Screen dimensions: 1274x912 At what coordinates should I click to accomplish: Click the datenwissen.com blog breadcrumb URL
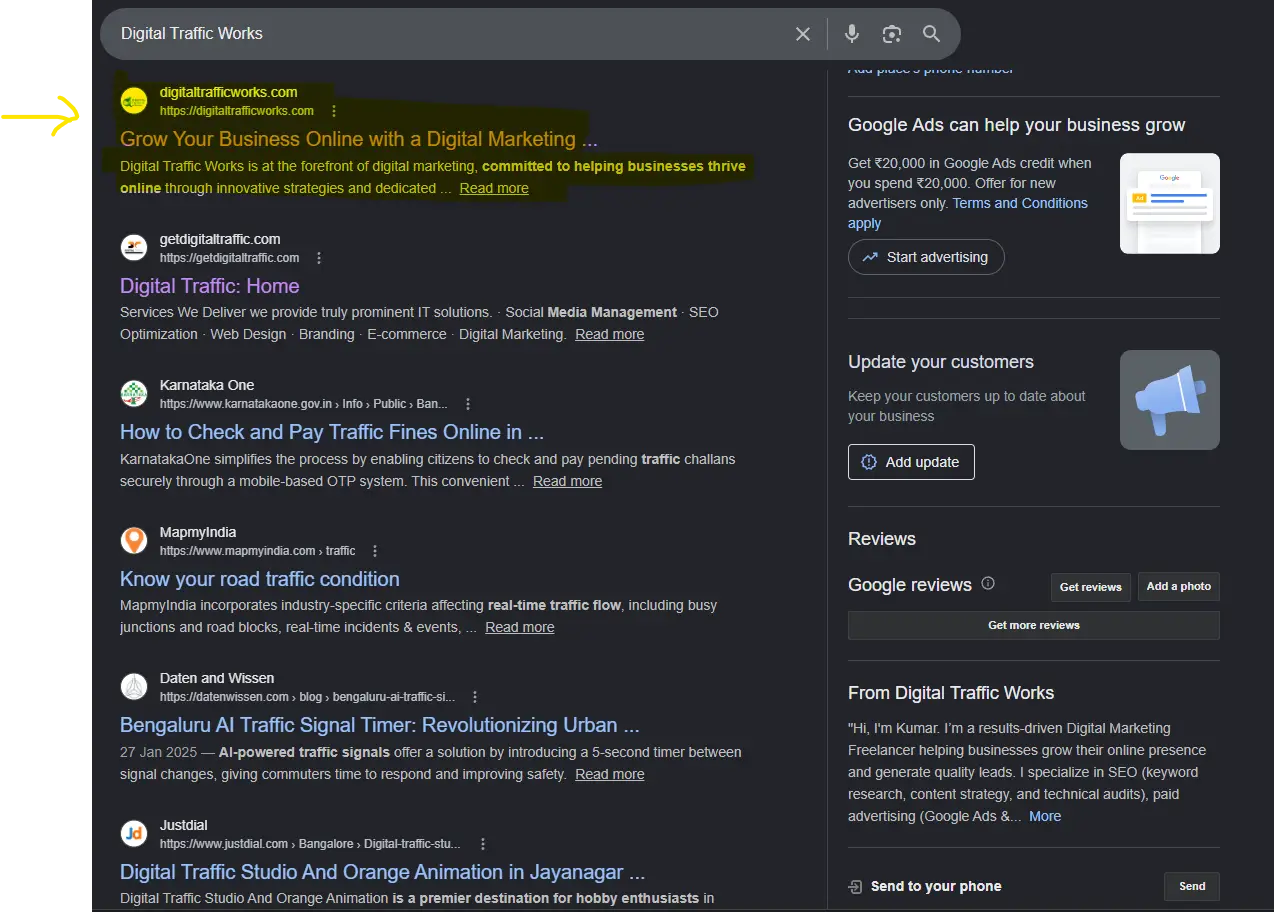(308, 697)
